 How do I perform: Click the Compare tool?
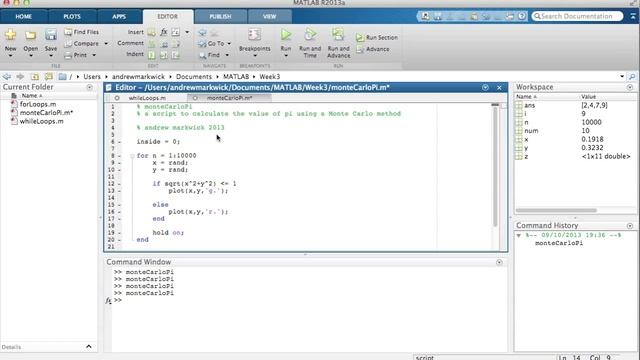coord(82,43)
